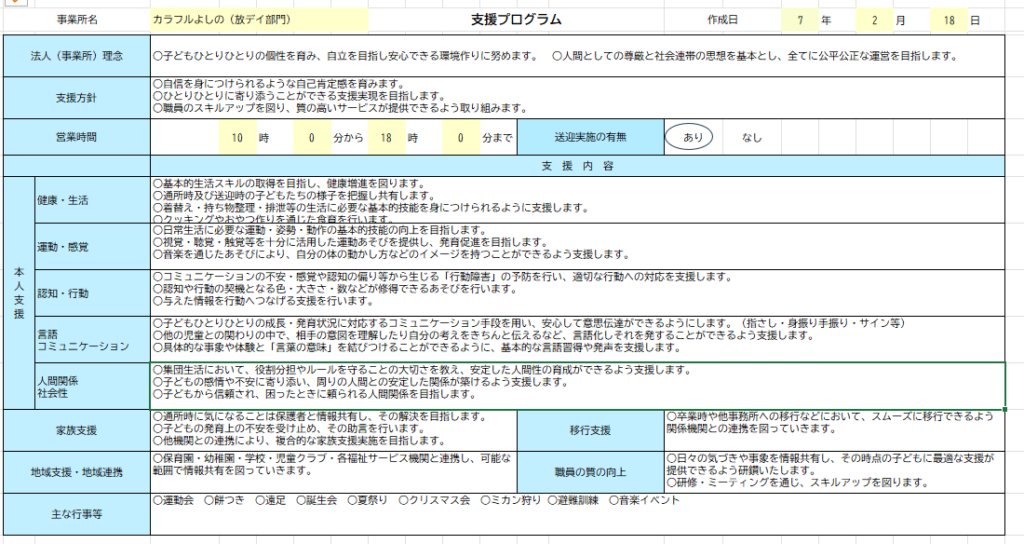Click the 分から label
Viewport: 1024px width, 544px height.
coord(348,138)
